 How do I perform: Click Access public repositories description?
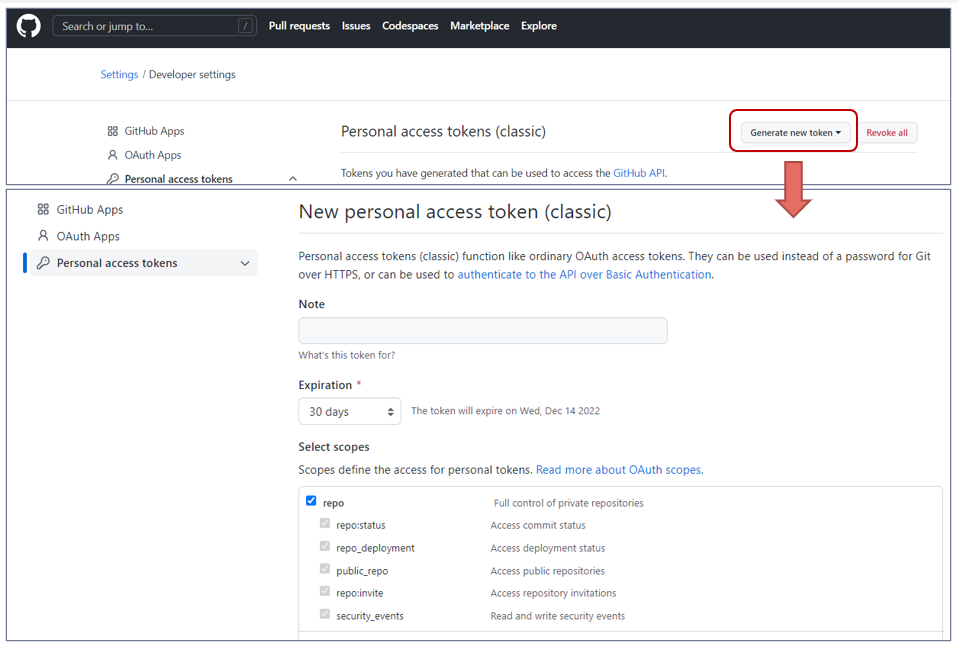pyautogui.click(x=547, y=571)
